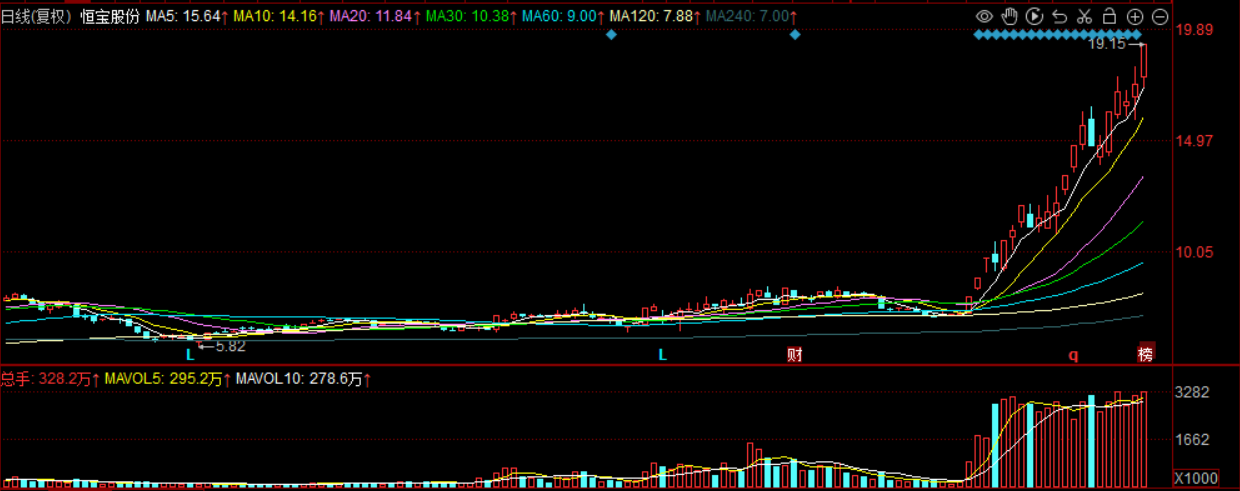1240x491 pixels.
Task: Click the 19.15 high price label
Action: click(1107, 44)
